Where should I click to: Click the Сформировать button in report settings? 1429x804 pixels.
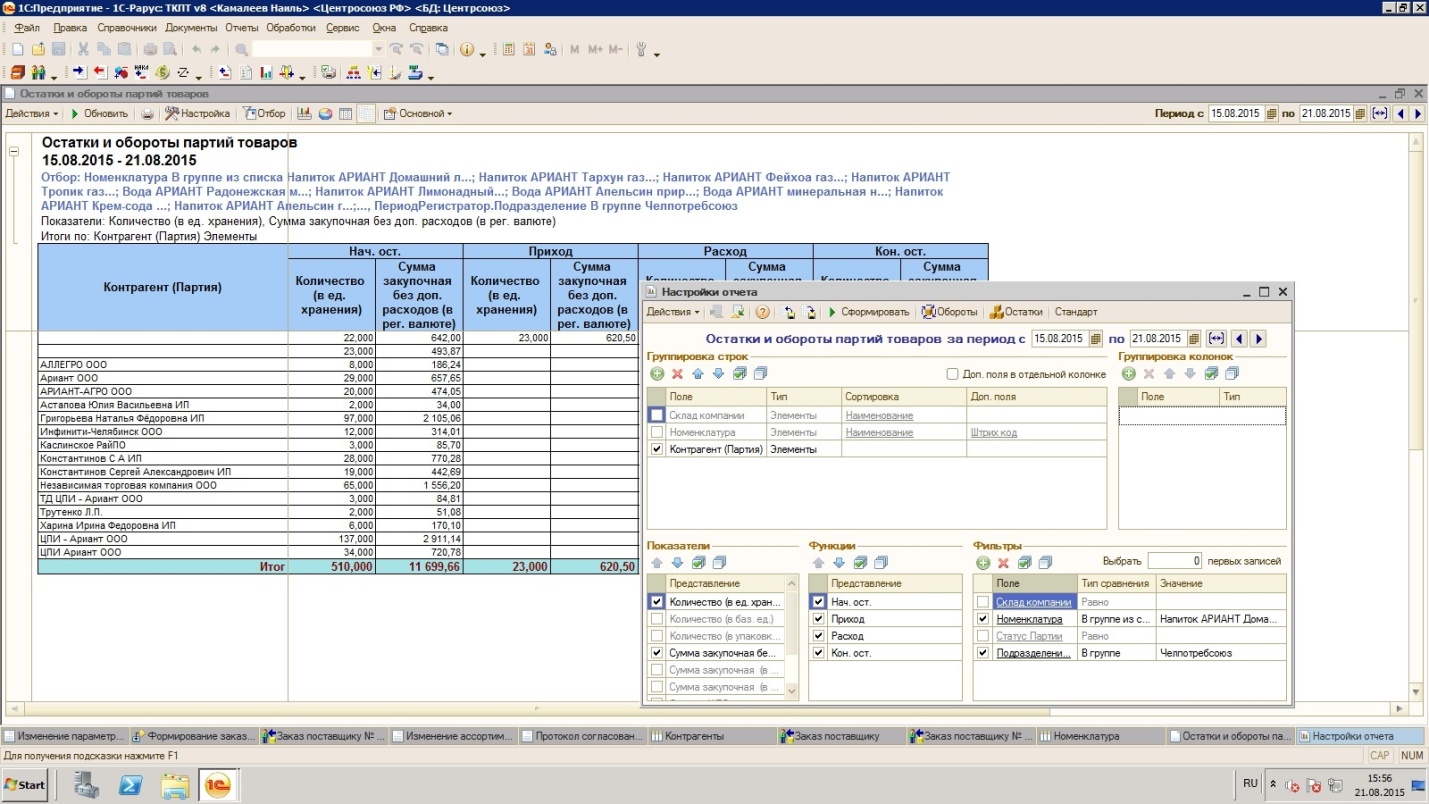tap(868, 312)
